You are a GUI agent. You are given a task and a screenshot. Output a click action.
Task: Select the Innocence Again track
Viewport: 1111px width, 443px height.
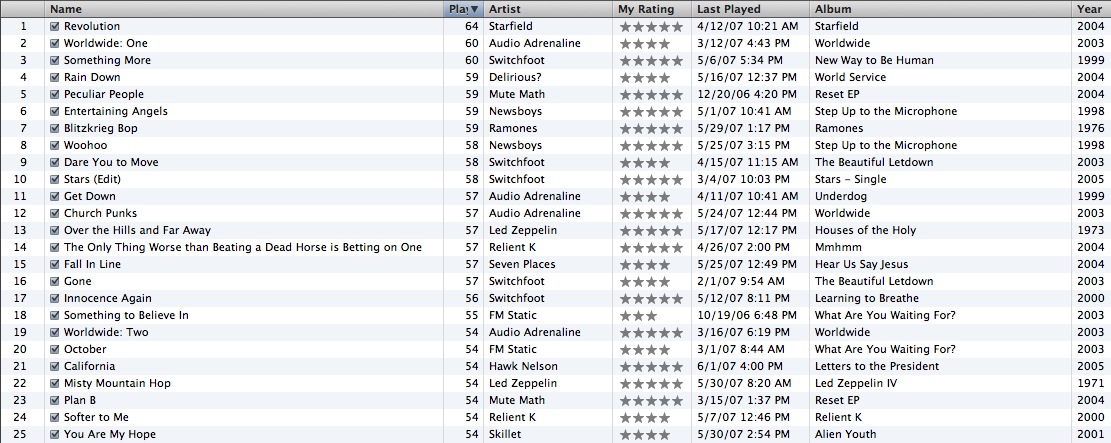click(x=108, y=298)
